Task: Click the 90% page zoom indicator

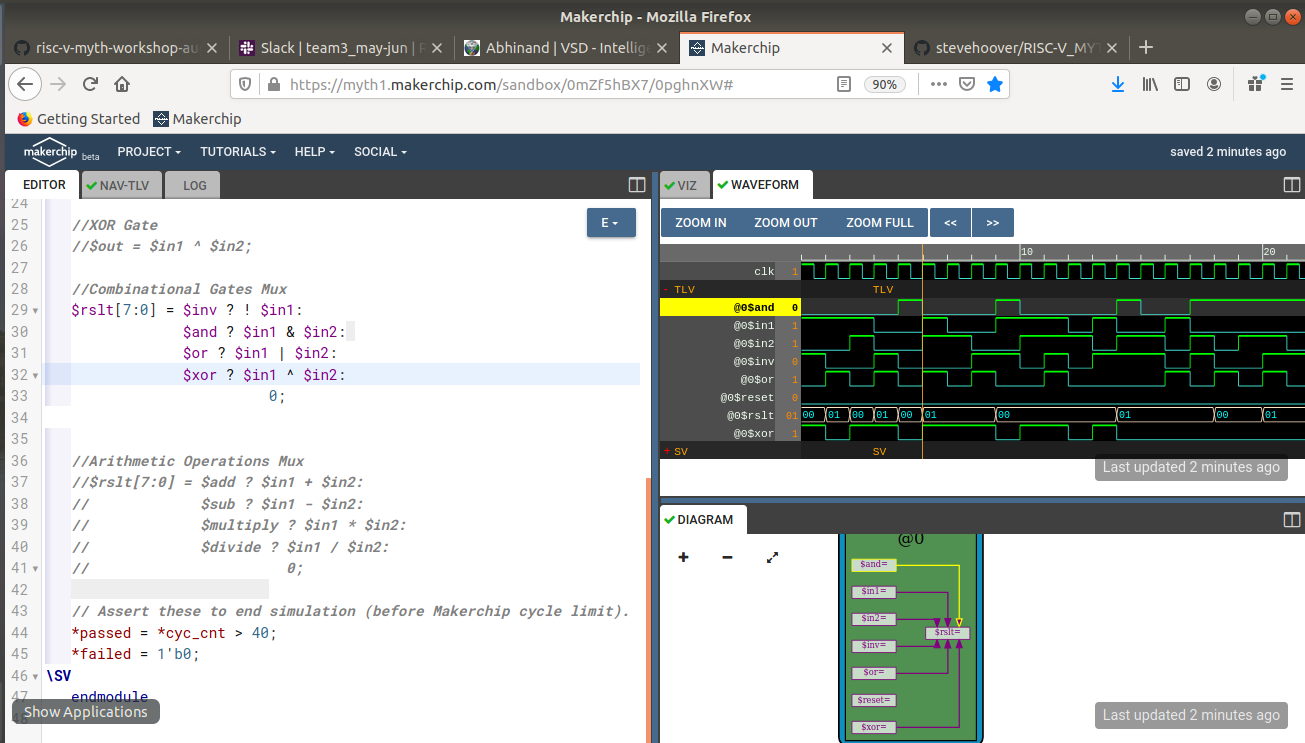Action: tap(885, 85)
